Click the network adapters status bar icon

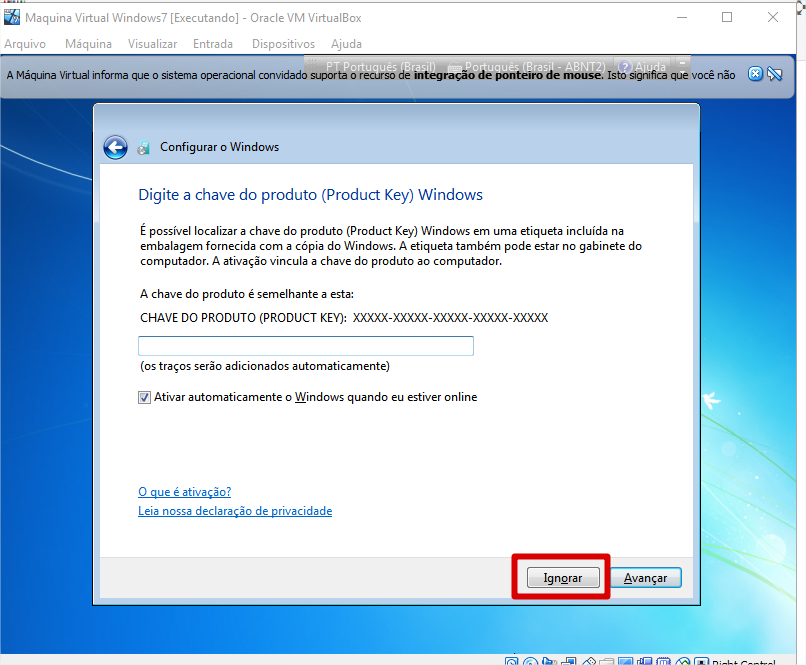point(569,661)
